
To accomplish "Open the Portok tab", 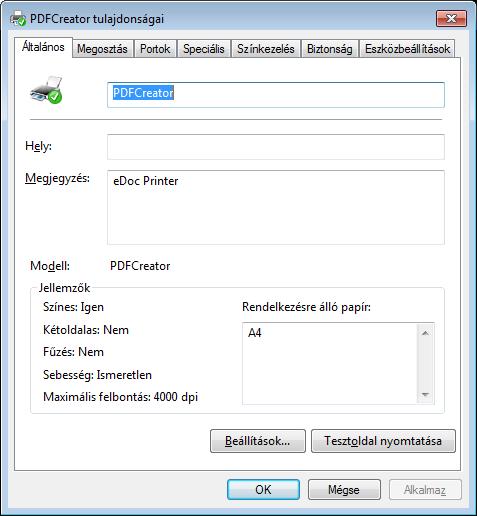I will [x=155, y=49].
